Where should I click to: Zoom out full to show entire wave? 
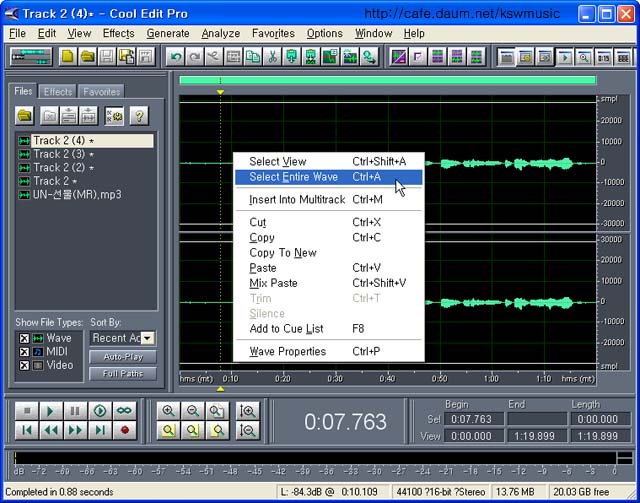pyautogui.click(x=217, y=411)
